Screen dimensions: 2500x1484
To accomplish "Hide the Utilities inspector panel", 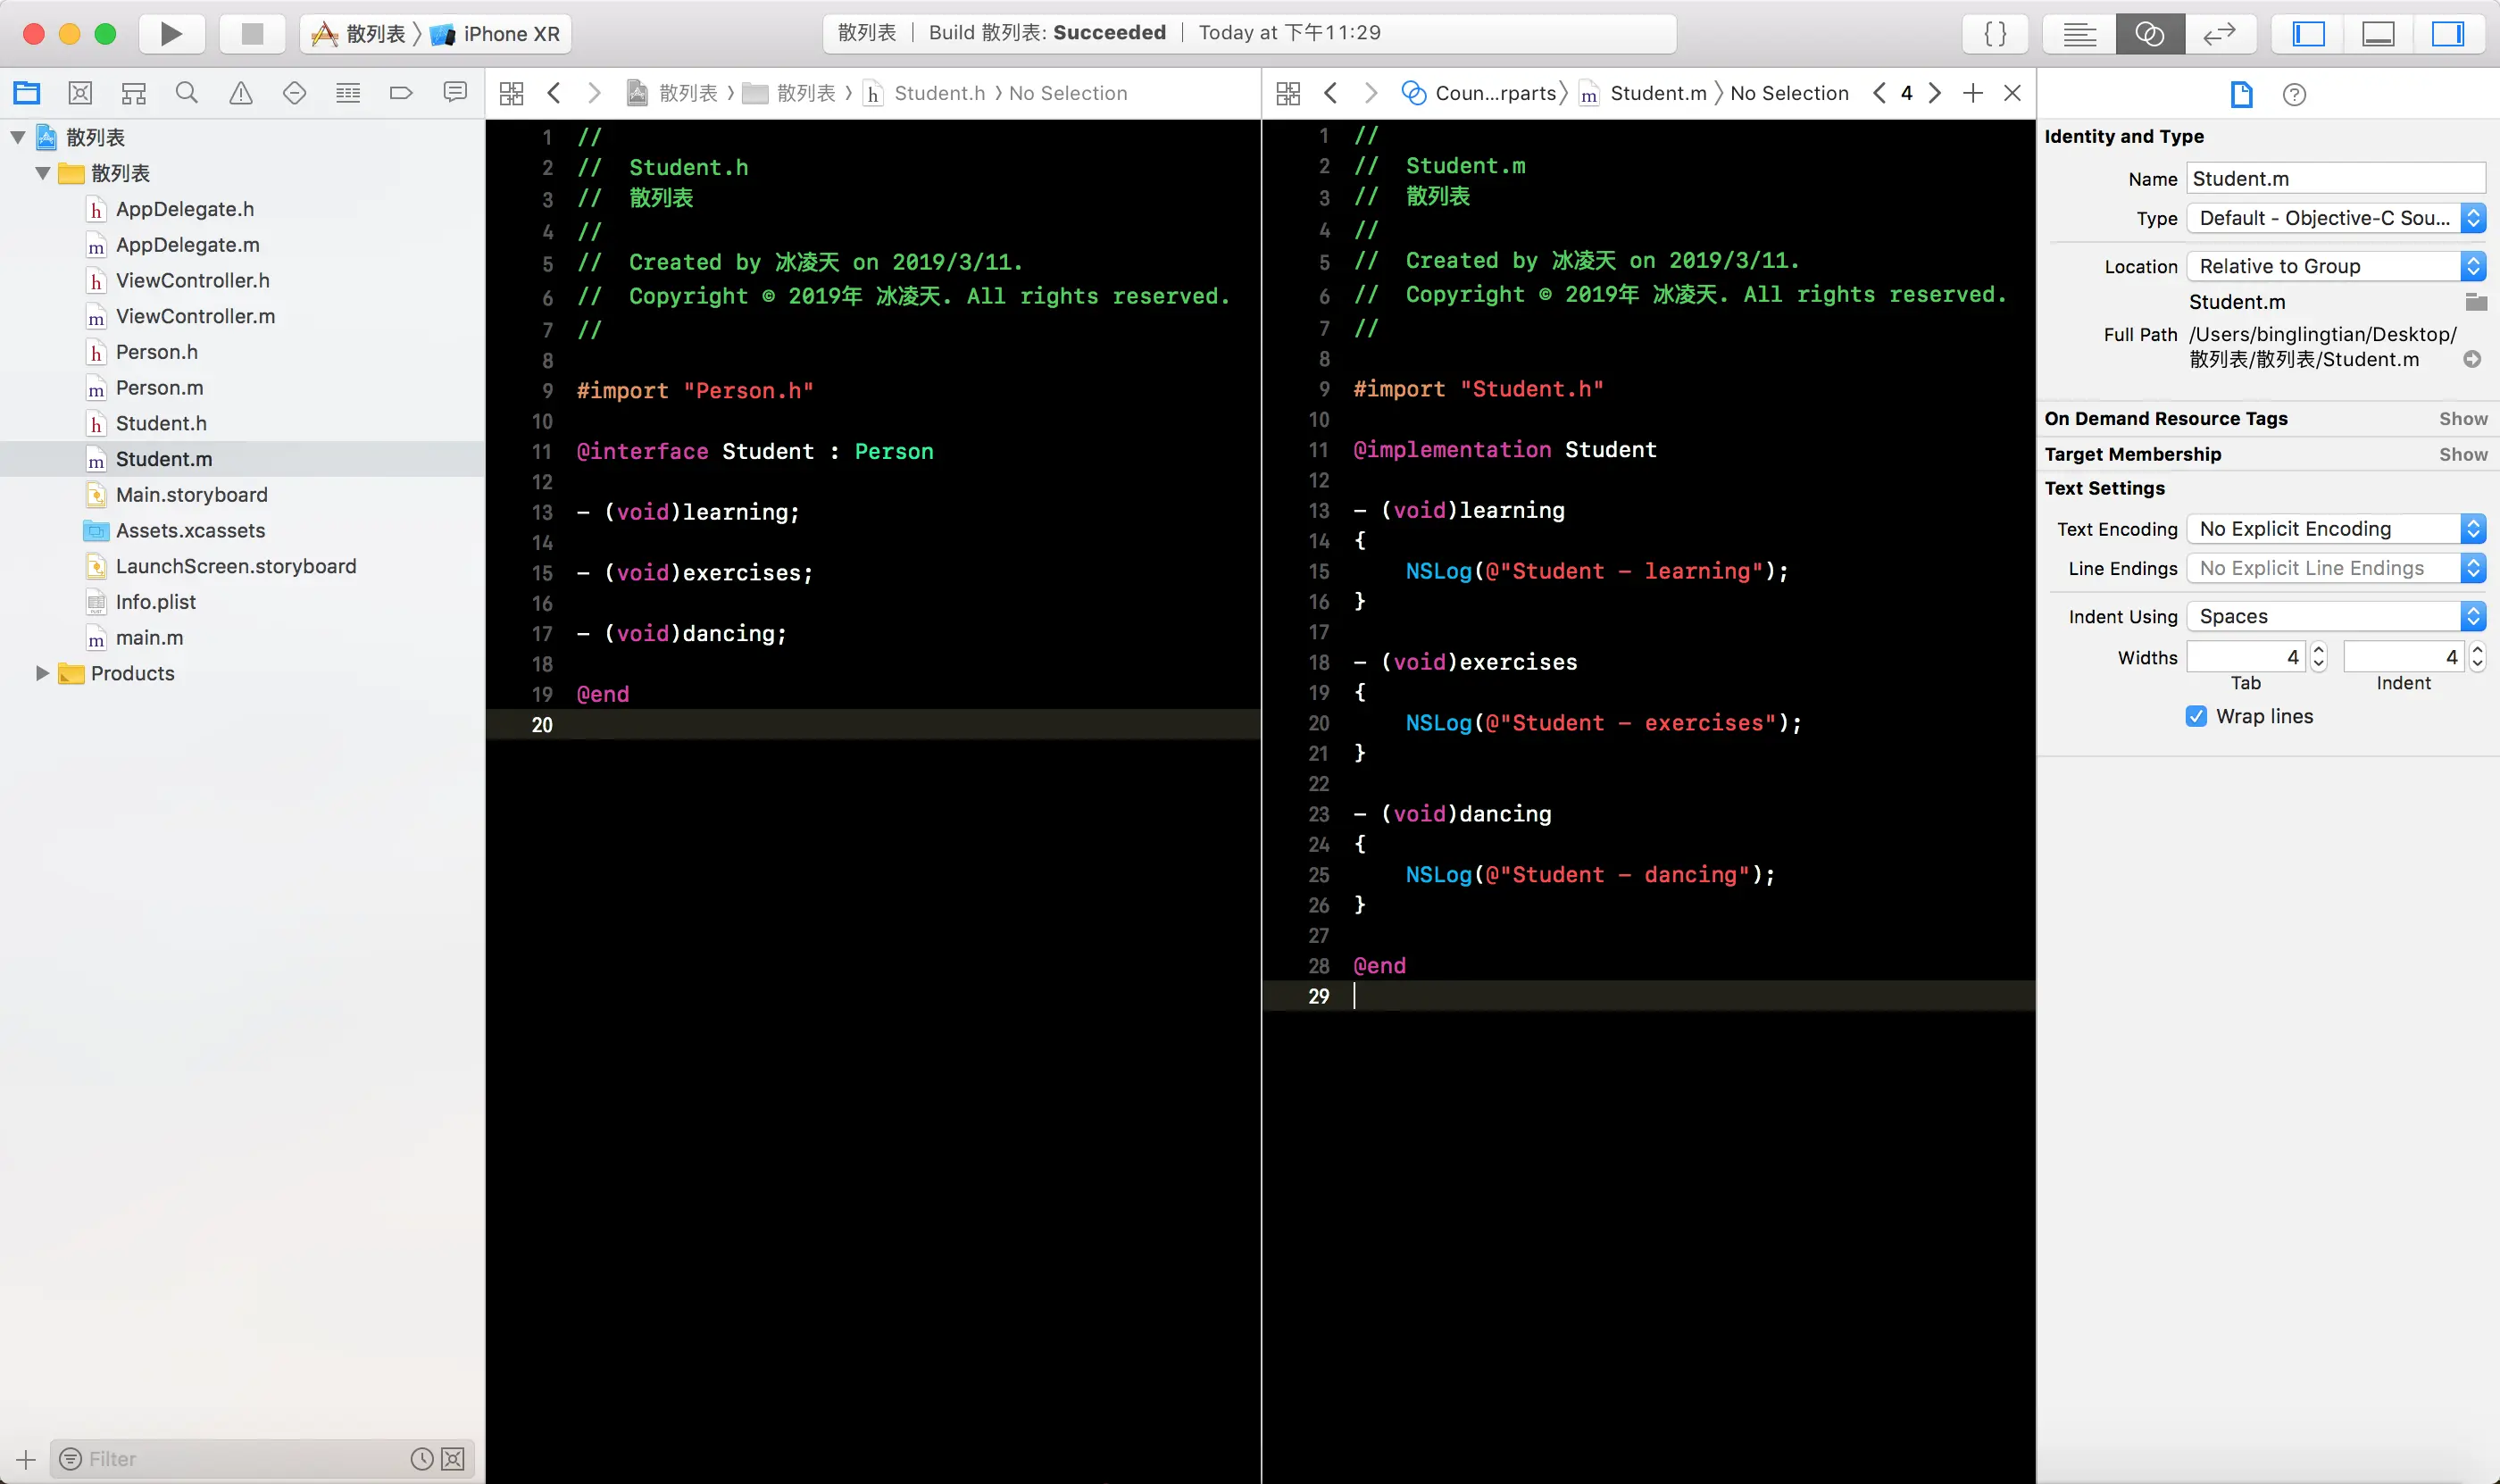I will coord(2447,34).
